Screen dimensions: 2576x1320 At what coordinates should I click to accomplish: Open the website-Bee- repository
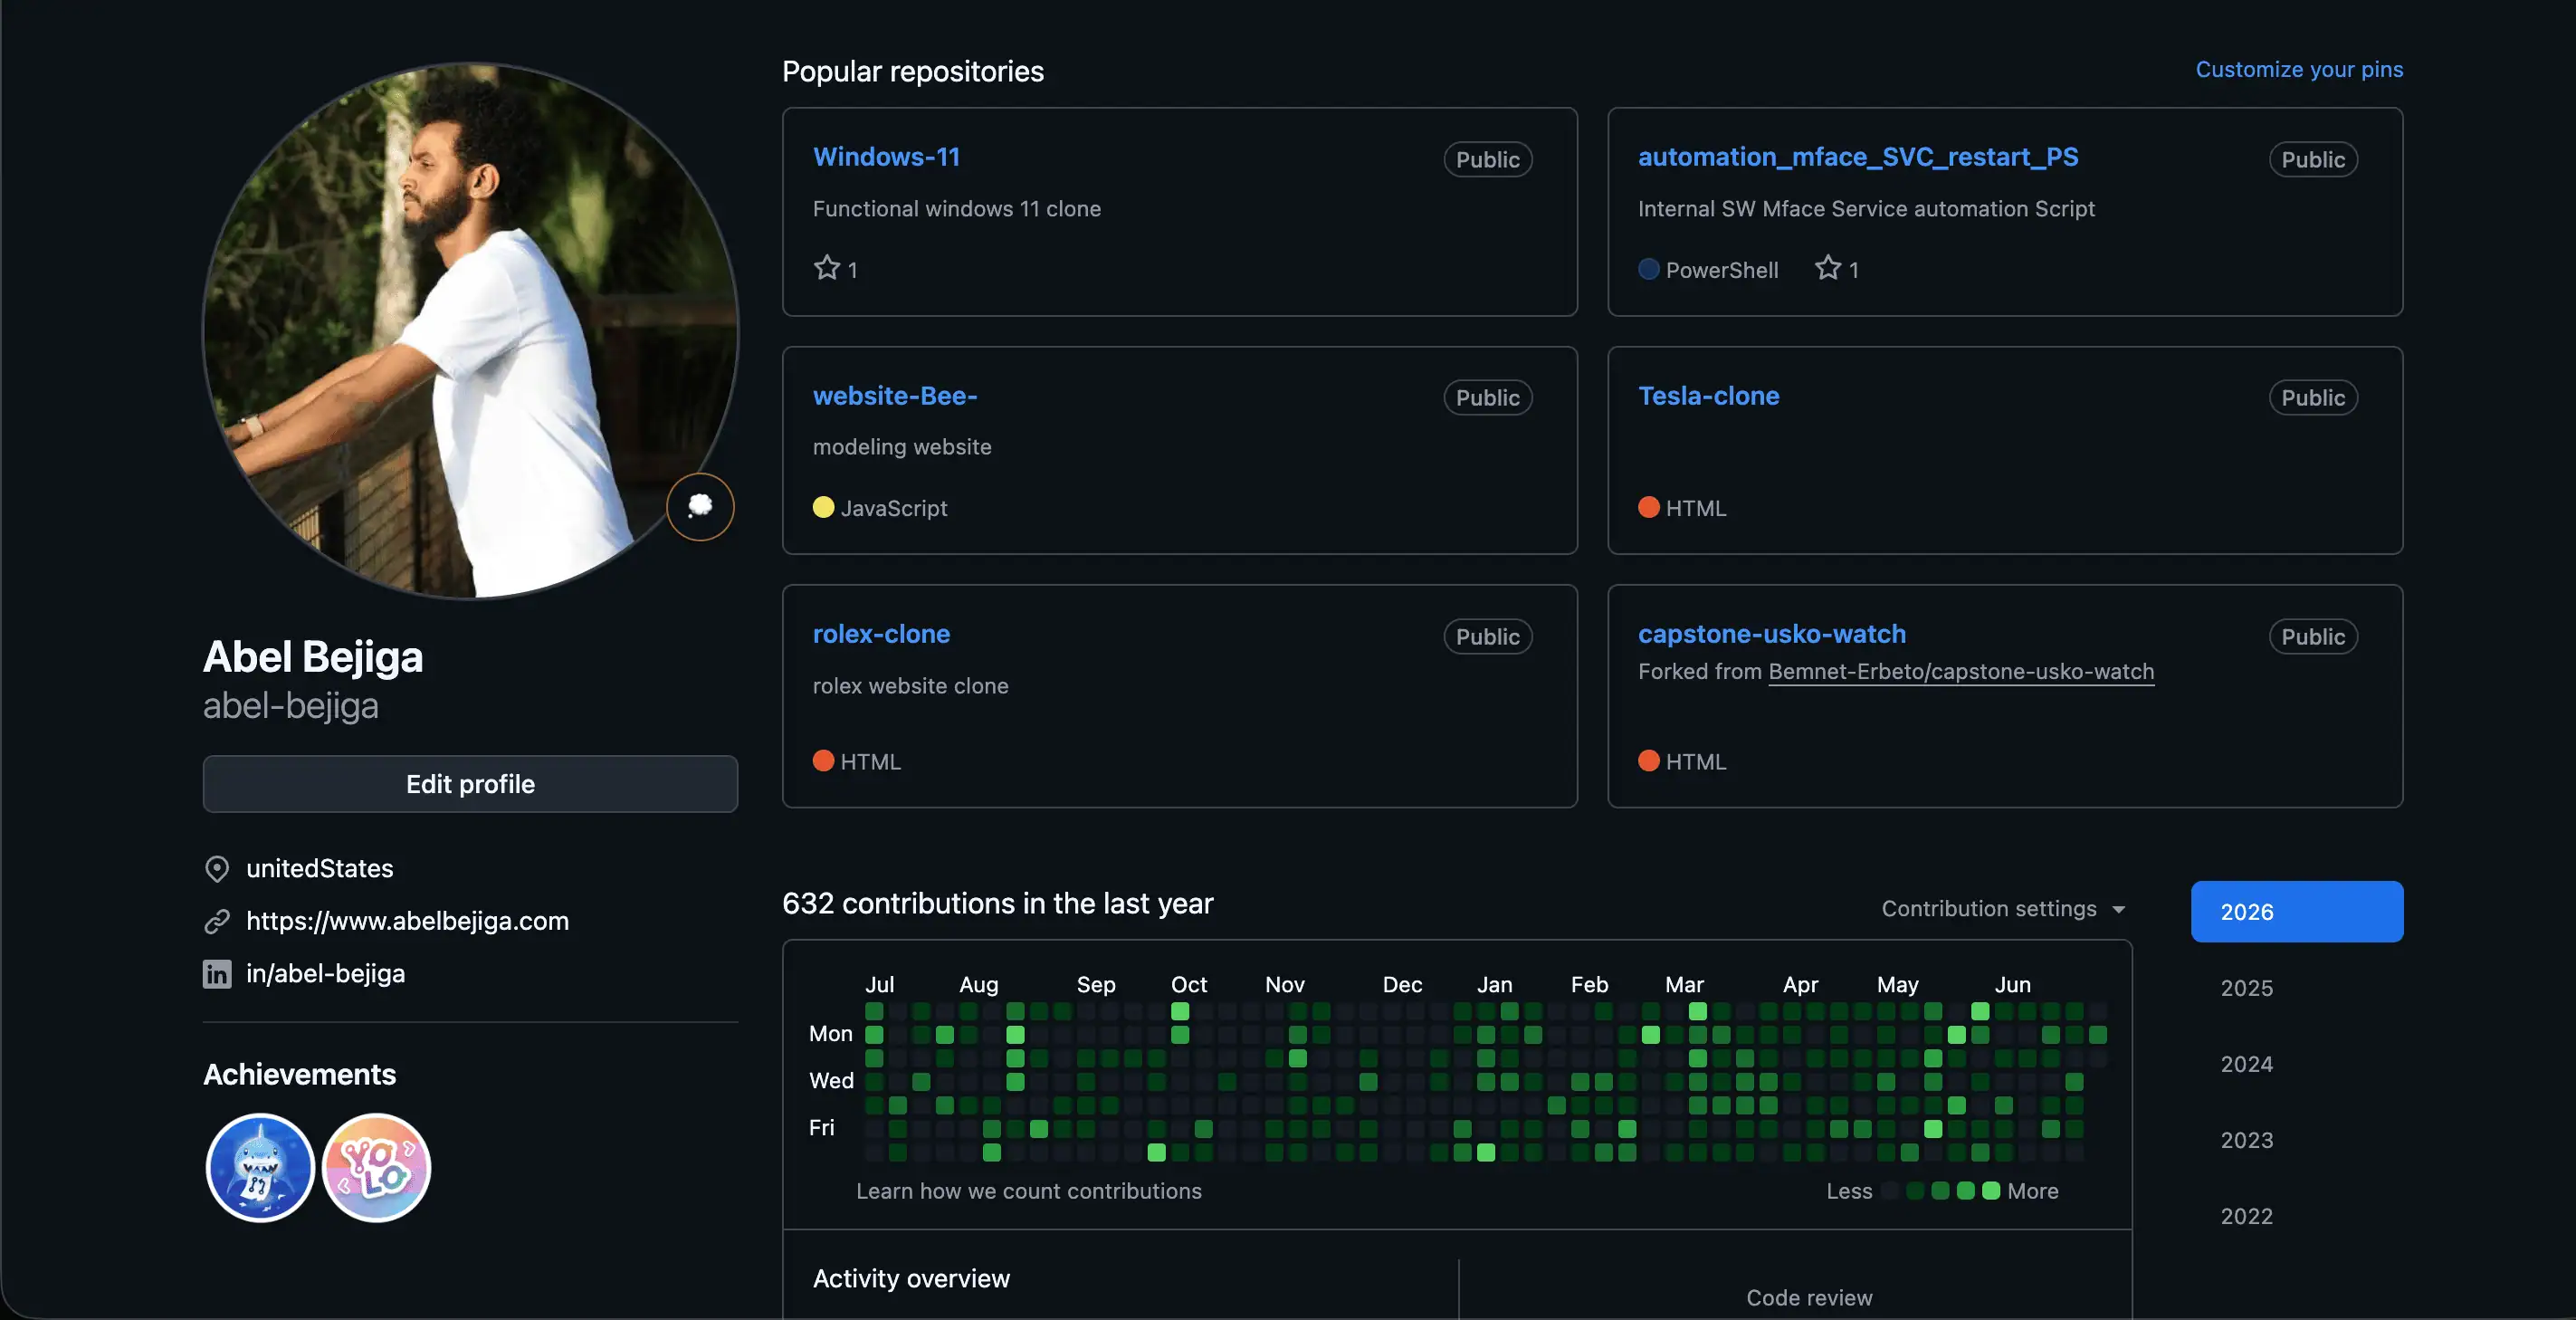895,396
